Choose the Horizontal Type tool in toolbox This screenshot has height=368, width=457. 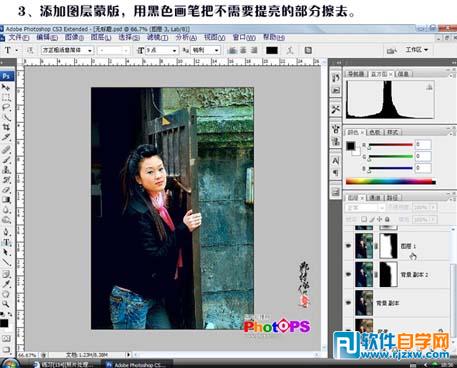tap(6, 242)
